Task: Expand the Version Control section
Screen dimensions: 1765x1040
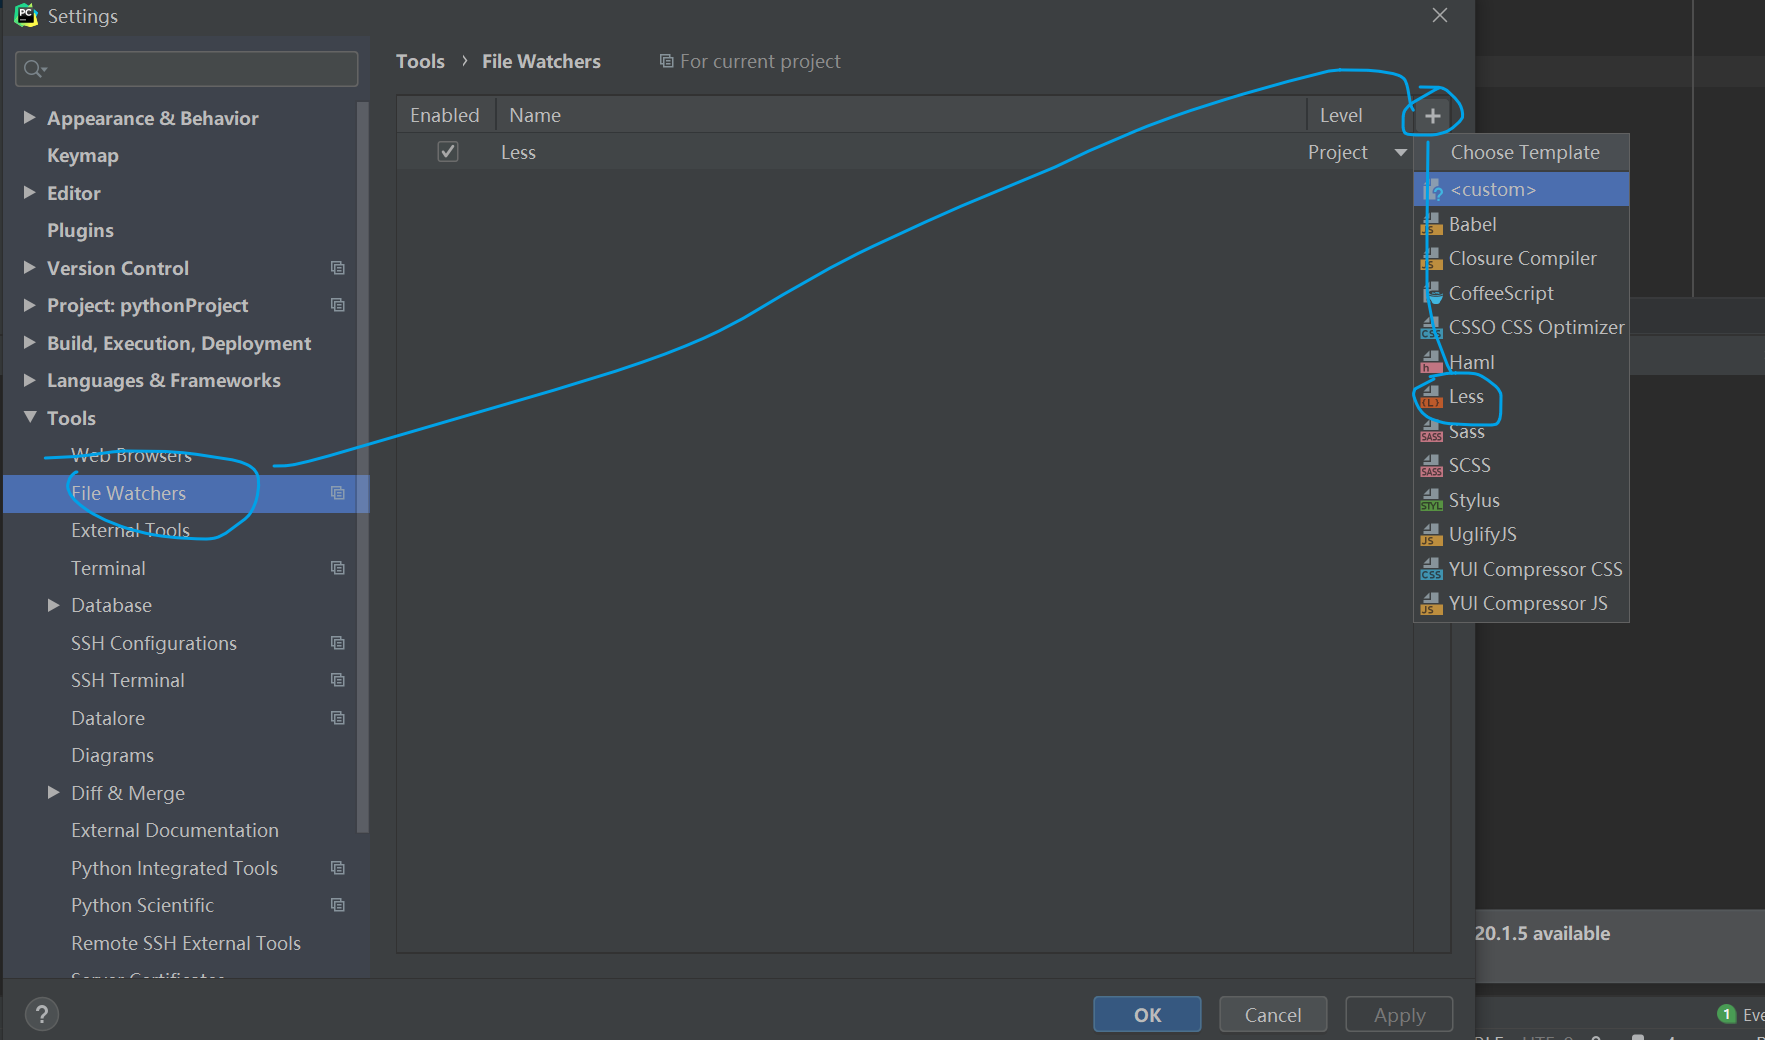Action: [29, 267]
